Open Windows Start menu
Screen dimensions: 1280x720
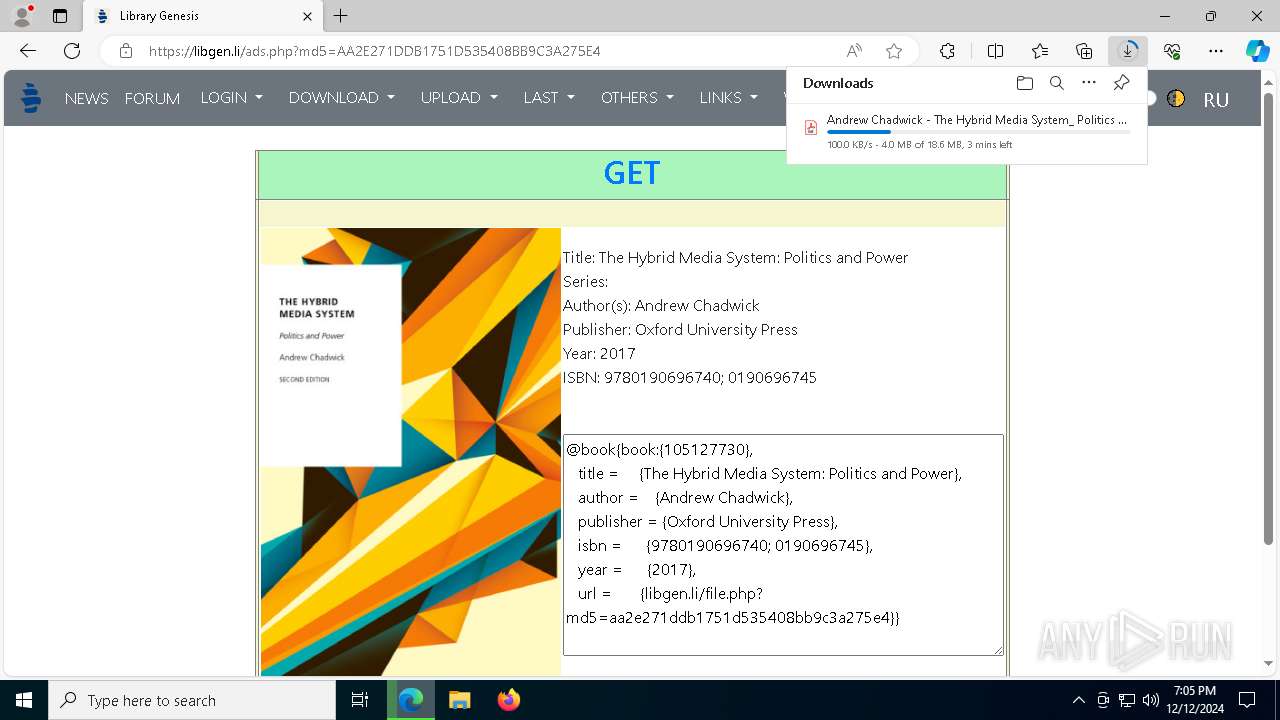click(24, 700)
